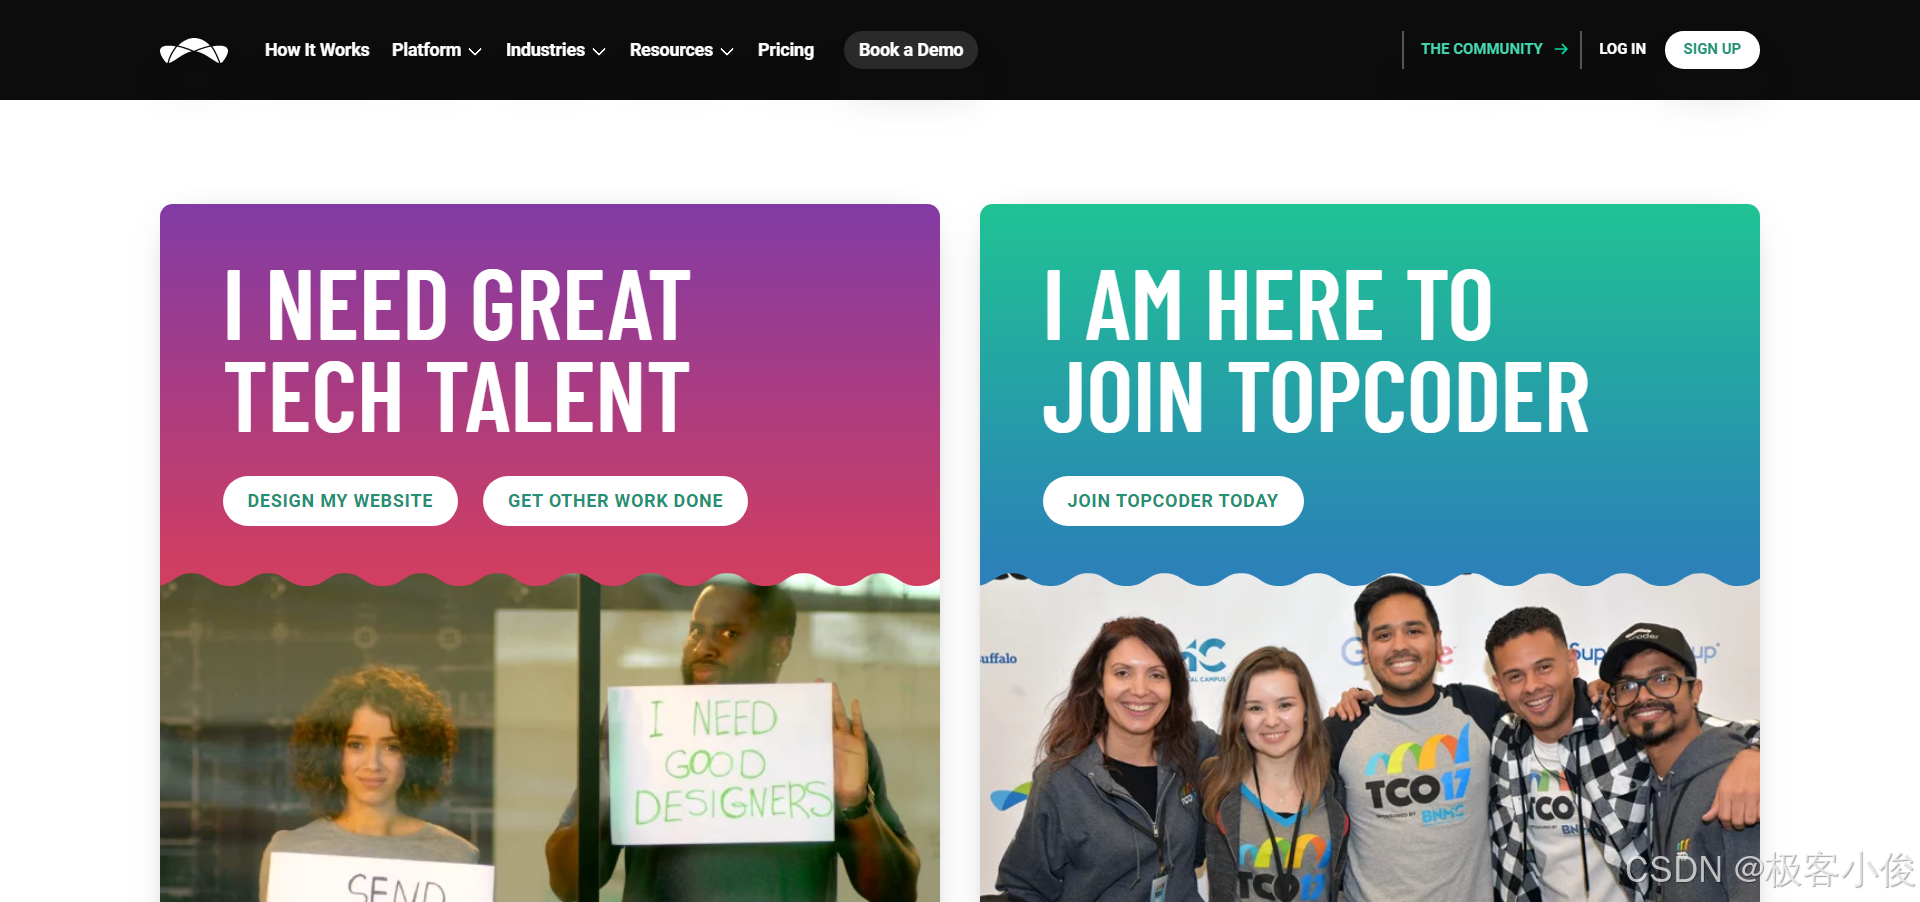Viewport: 1920px width, 902px height.
Task: Open The Community link
Action: tap(1482, 49)
